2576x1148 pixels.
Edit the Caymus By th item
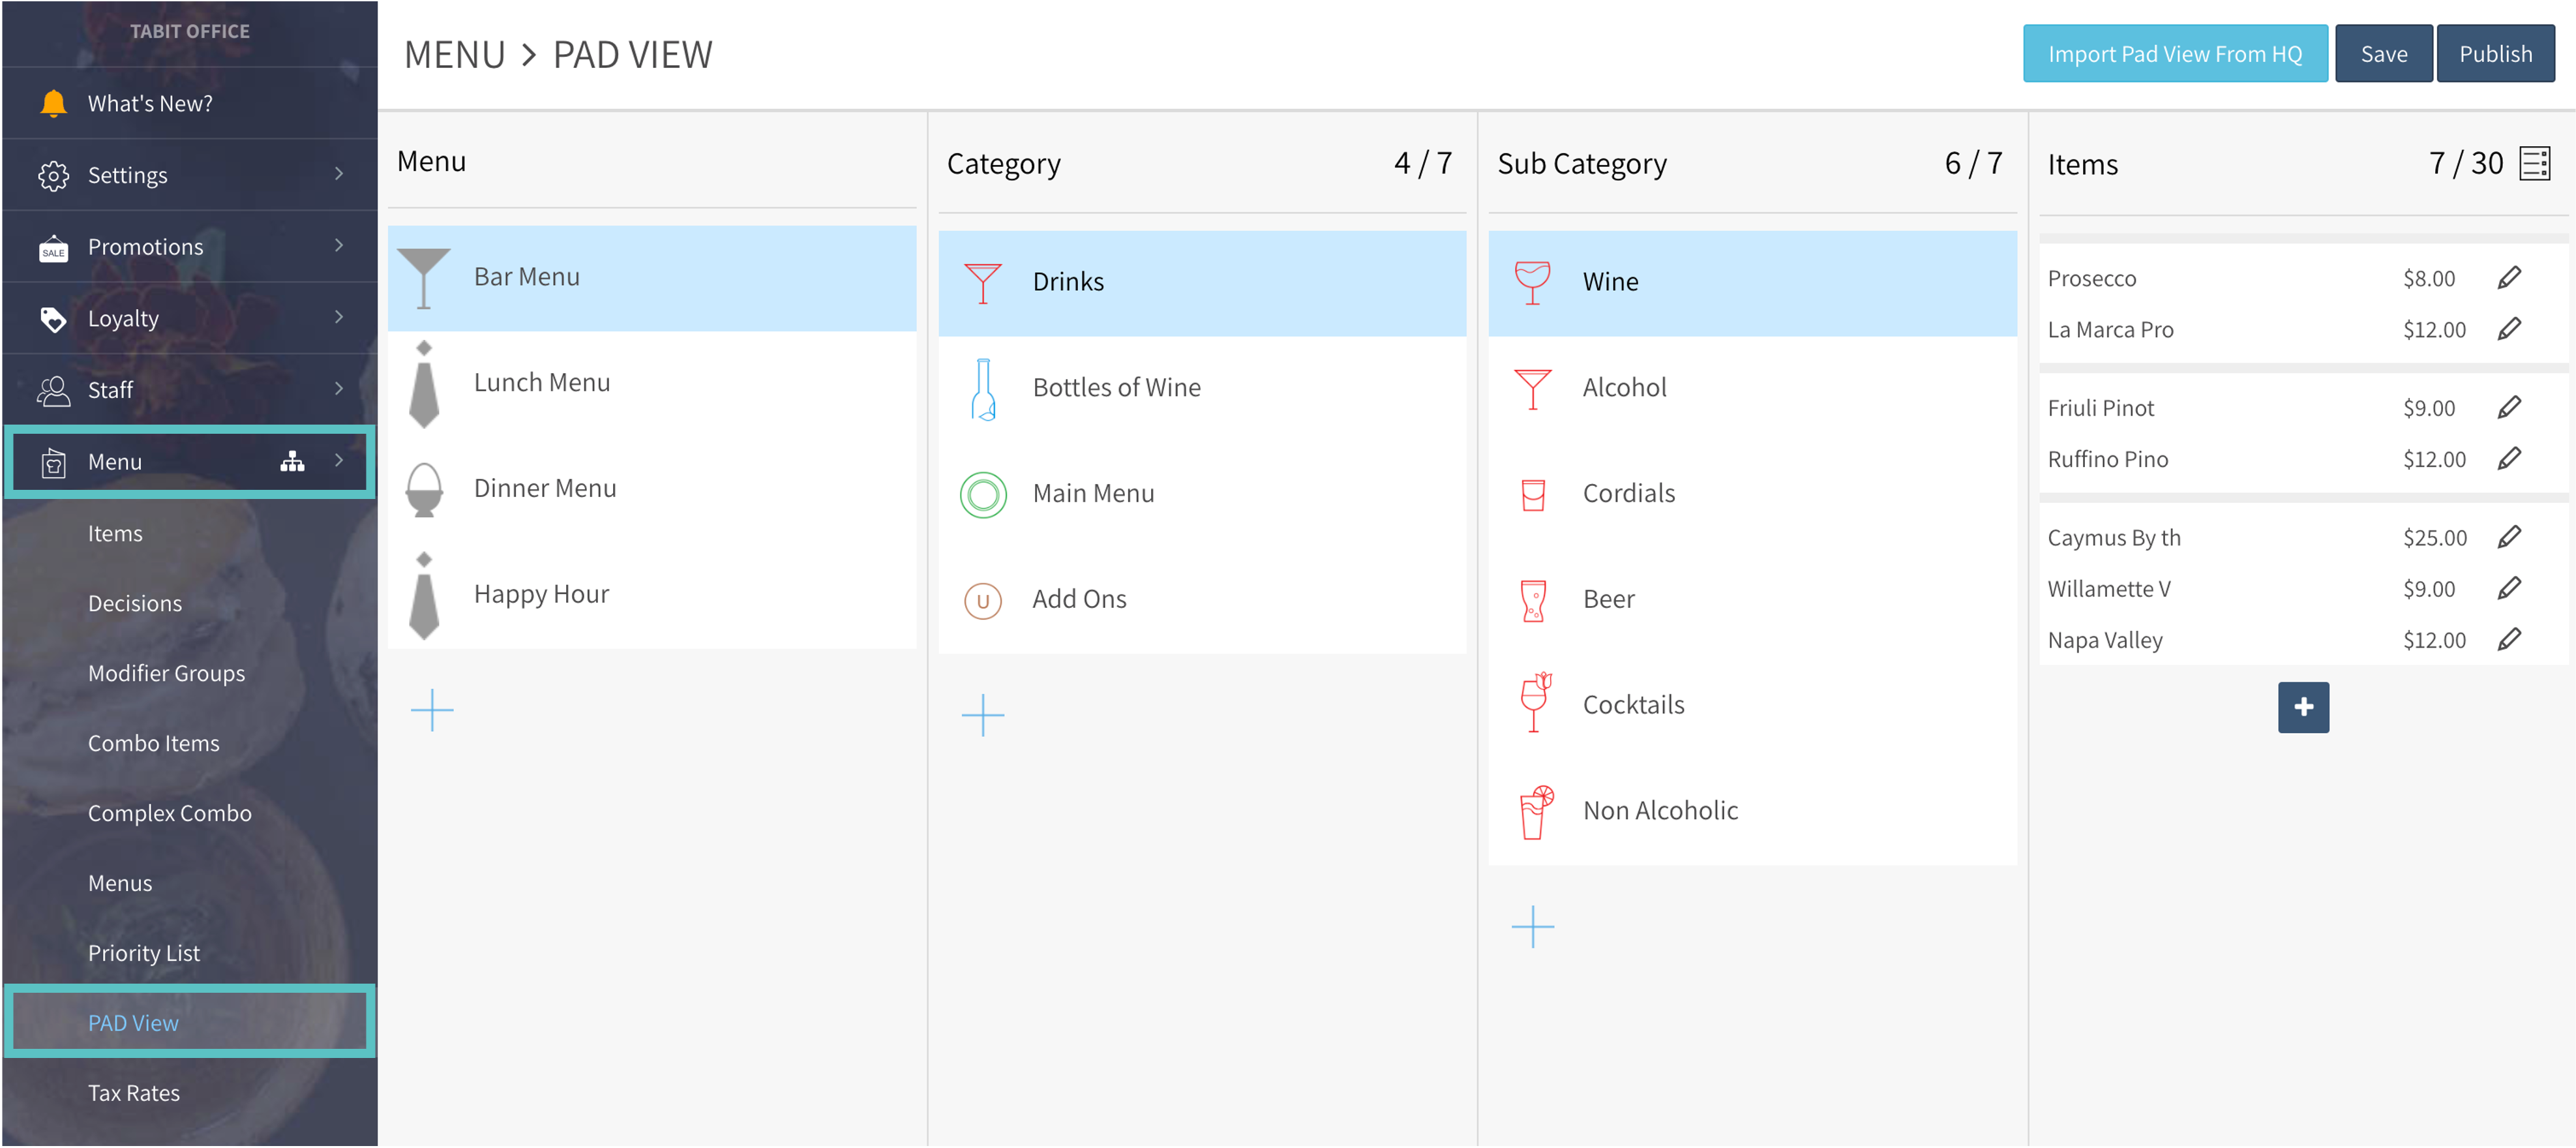(x=2509, y=537)
